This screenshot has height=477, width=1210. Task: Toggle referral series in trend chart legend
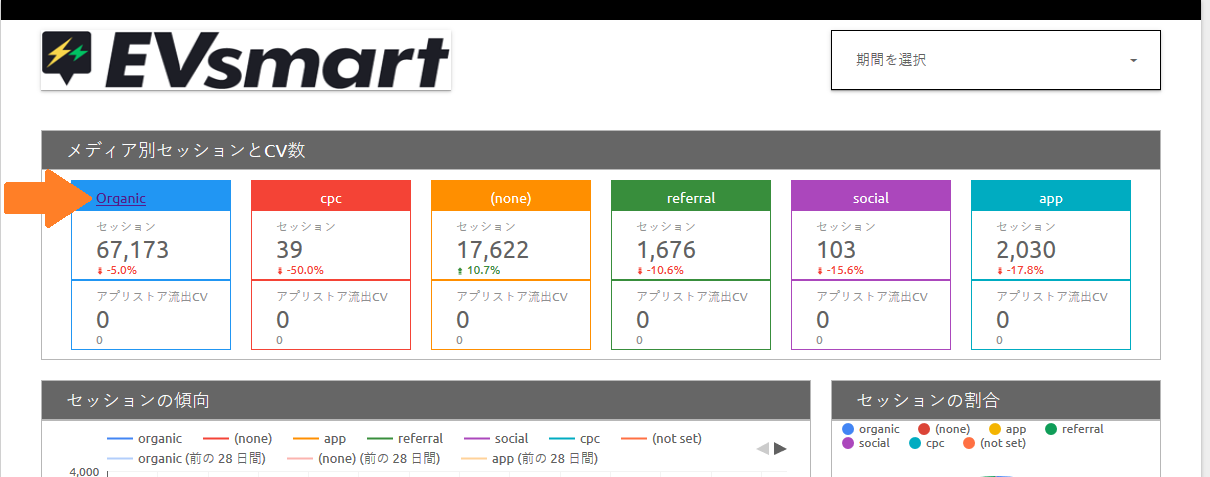pyautogui.click(x=405, y=438)
